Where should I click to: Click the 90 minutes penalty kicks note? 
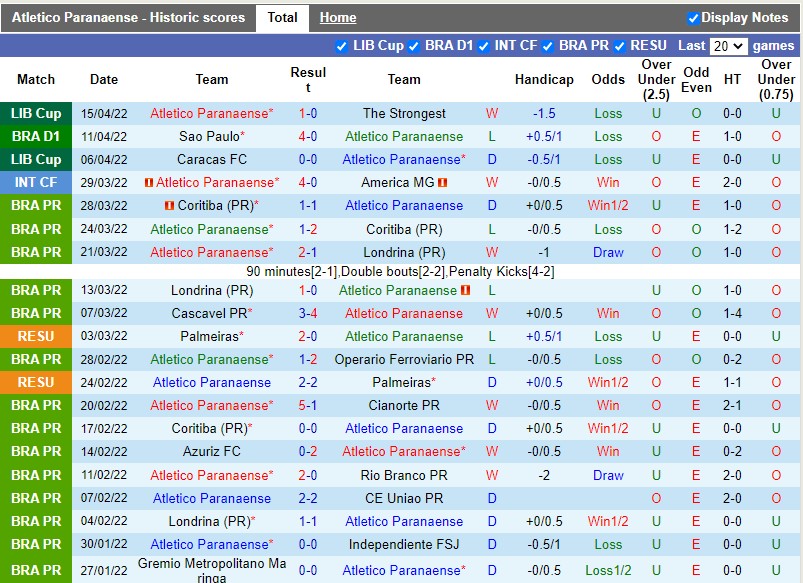(x=401, y=271)
